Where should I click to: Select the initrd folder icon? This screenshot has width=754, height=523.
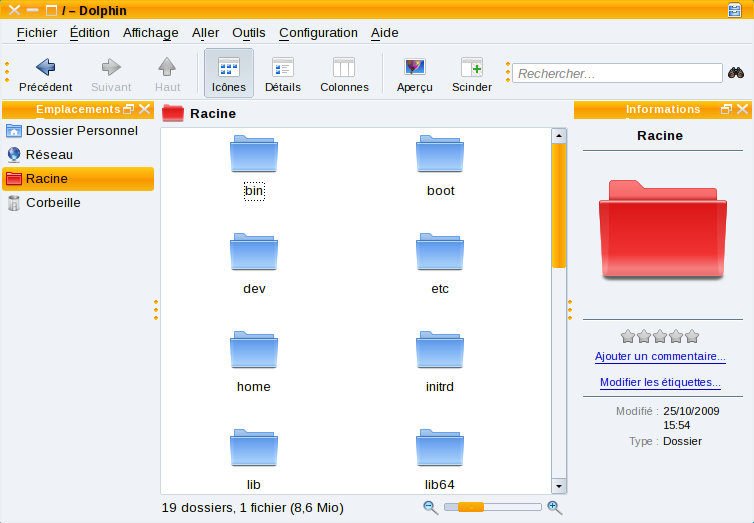[440, 350]
